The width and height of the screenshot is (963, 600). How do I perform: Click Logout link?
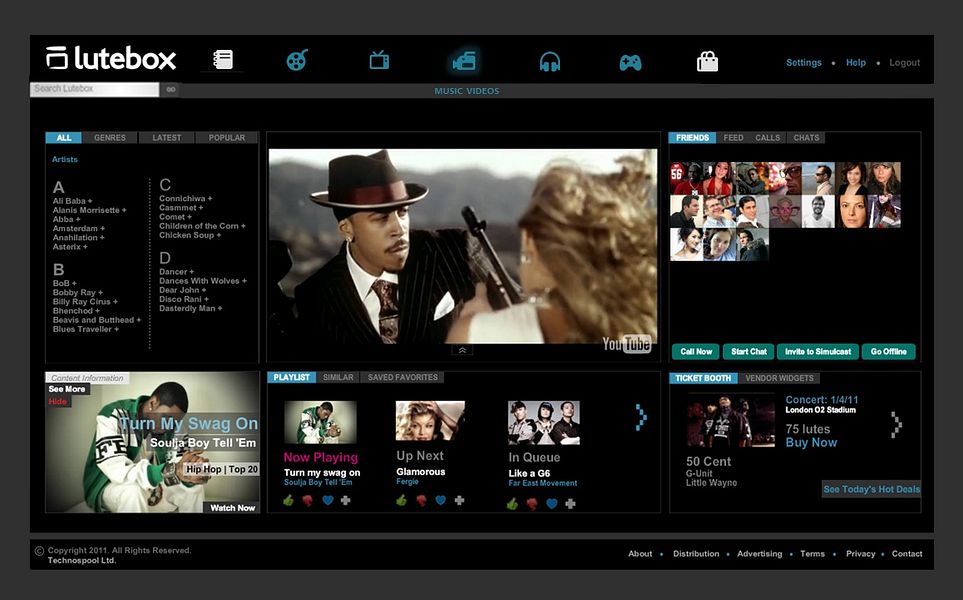click(x=905, y=62)
